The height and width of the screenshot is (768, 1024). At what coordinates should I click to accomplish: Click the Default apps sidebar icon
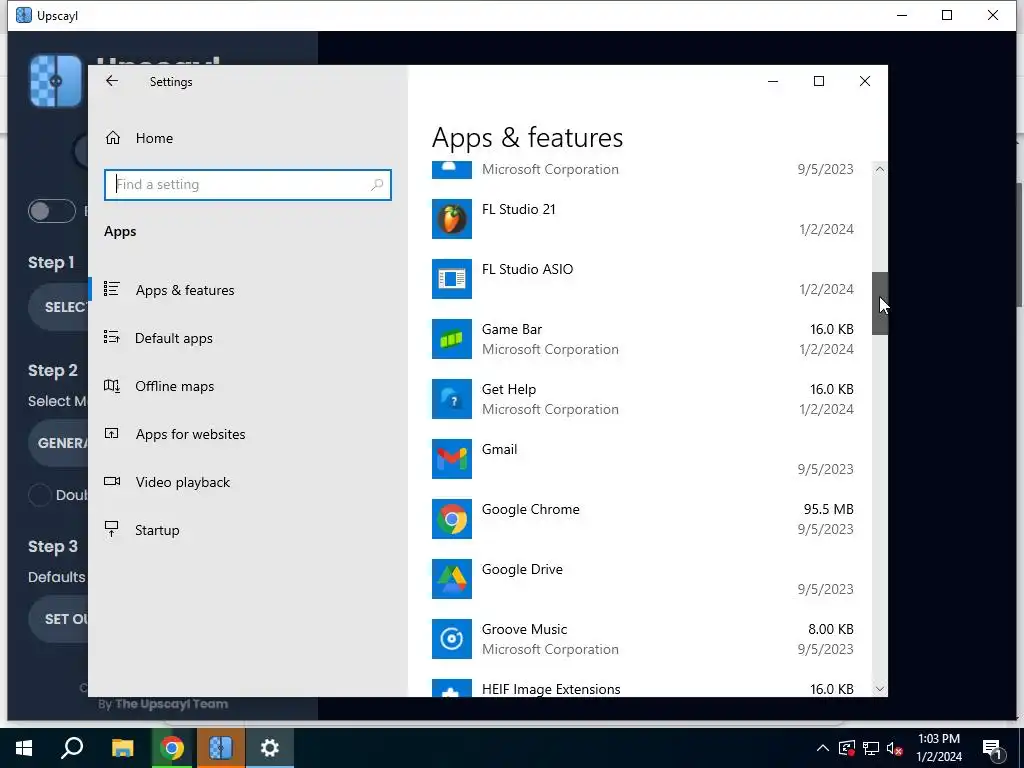click(112, 337)
